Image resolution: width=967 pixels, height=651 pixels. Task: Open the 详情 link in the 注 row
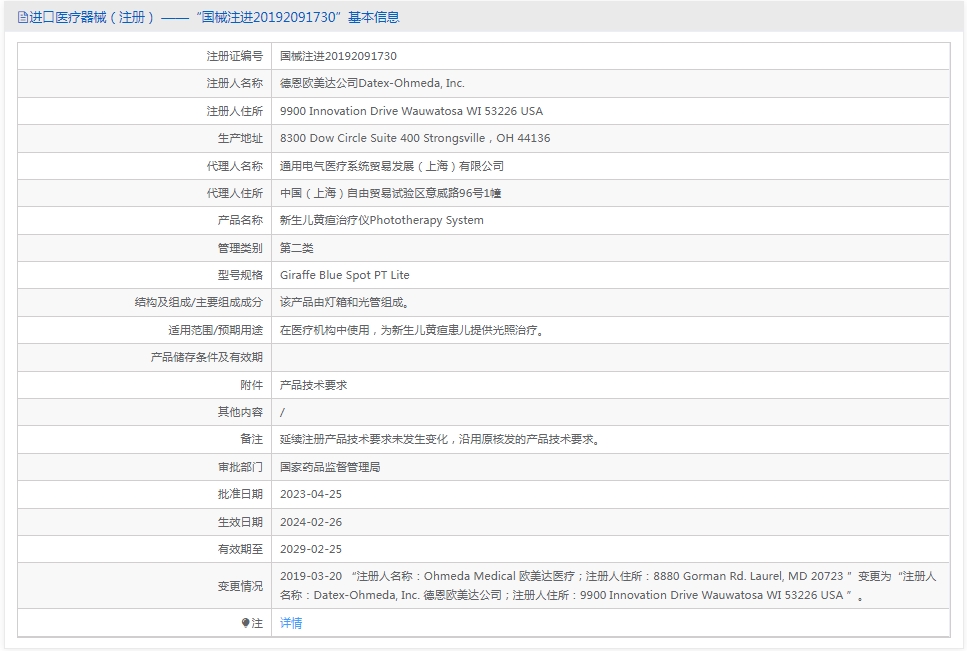tap(290, 623)
